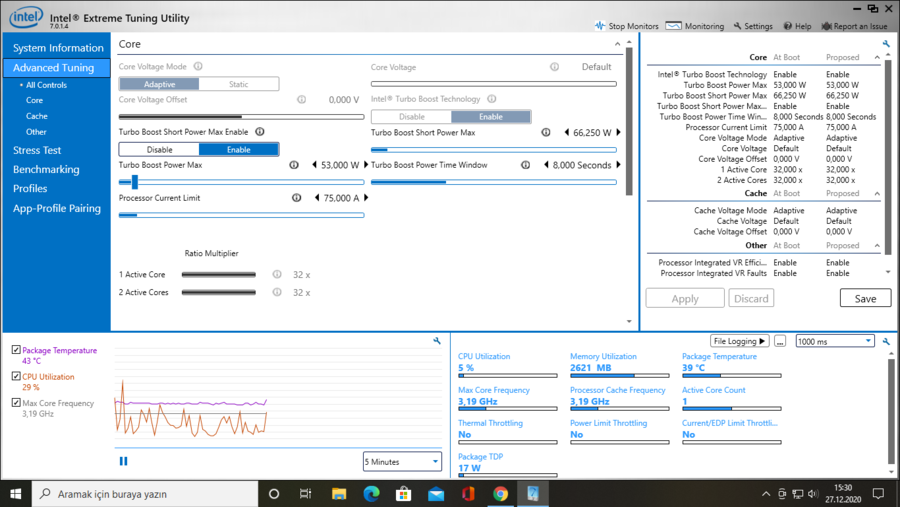Screen dimensions: 900x507
Task: Toggle Package Temperature graph checkbox
Action: click(16, 350)
